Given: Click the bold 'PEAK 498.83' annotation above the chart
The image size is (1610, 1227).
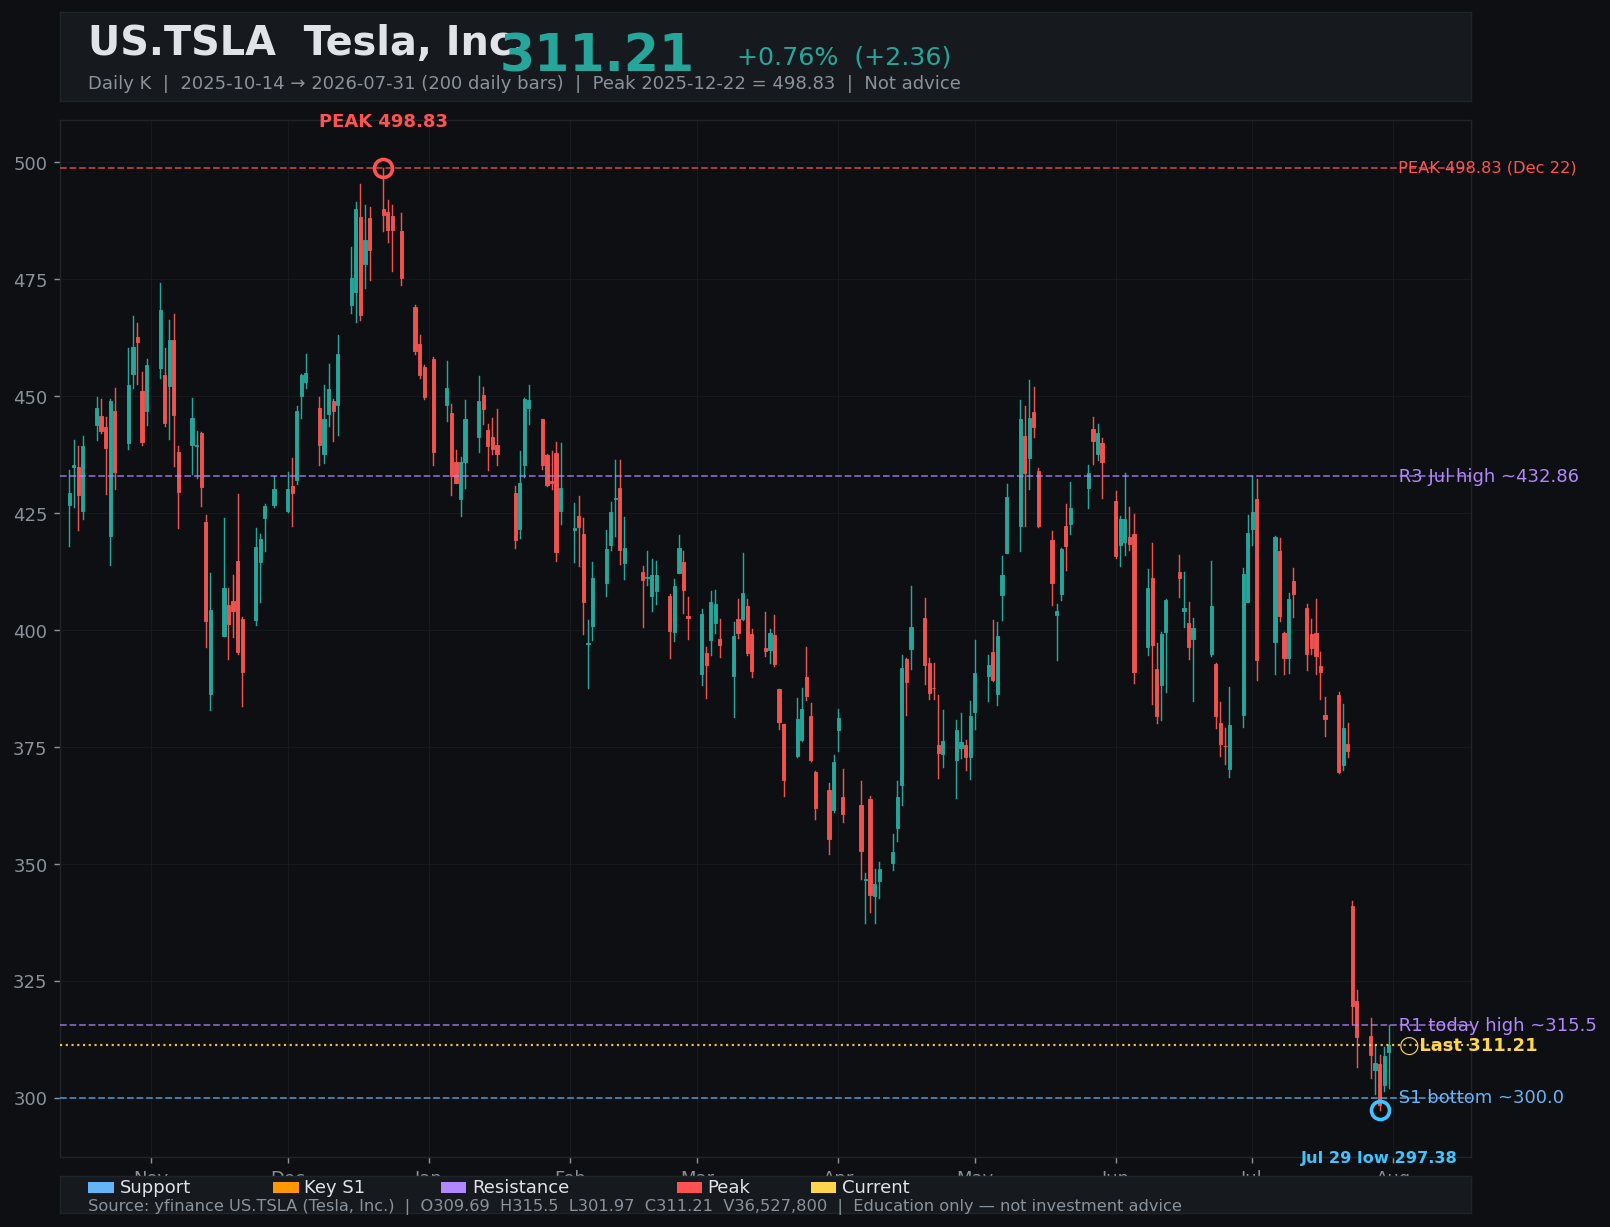Looking at the screenshot, I should coord(383,121).
